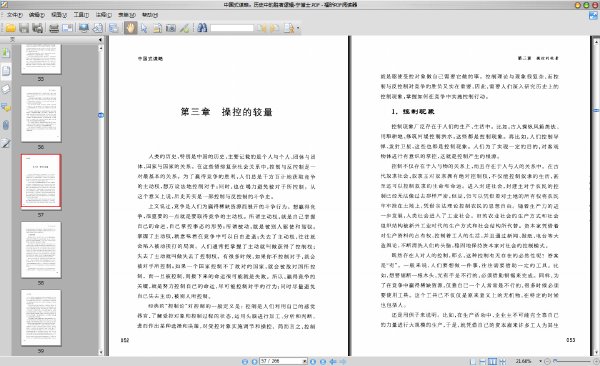Switch to facing pages view mode

[492, 361]
